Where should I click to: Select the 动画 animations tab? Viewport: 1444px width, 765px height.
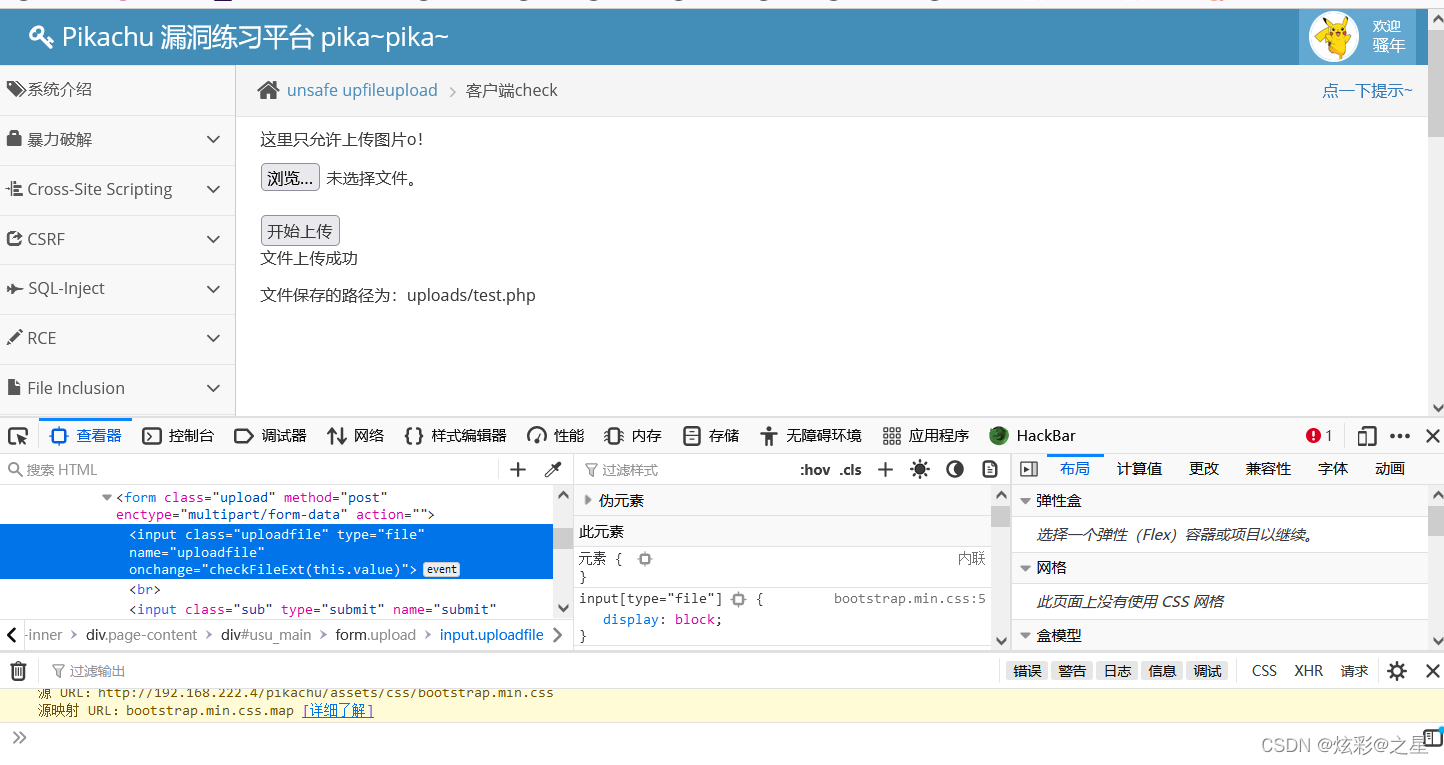pyautogui.click(x=1390, y=469)
